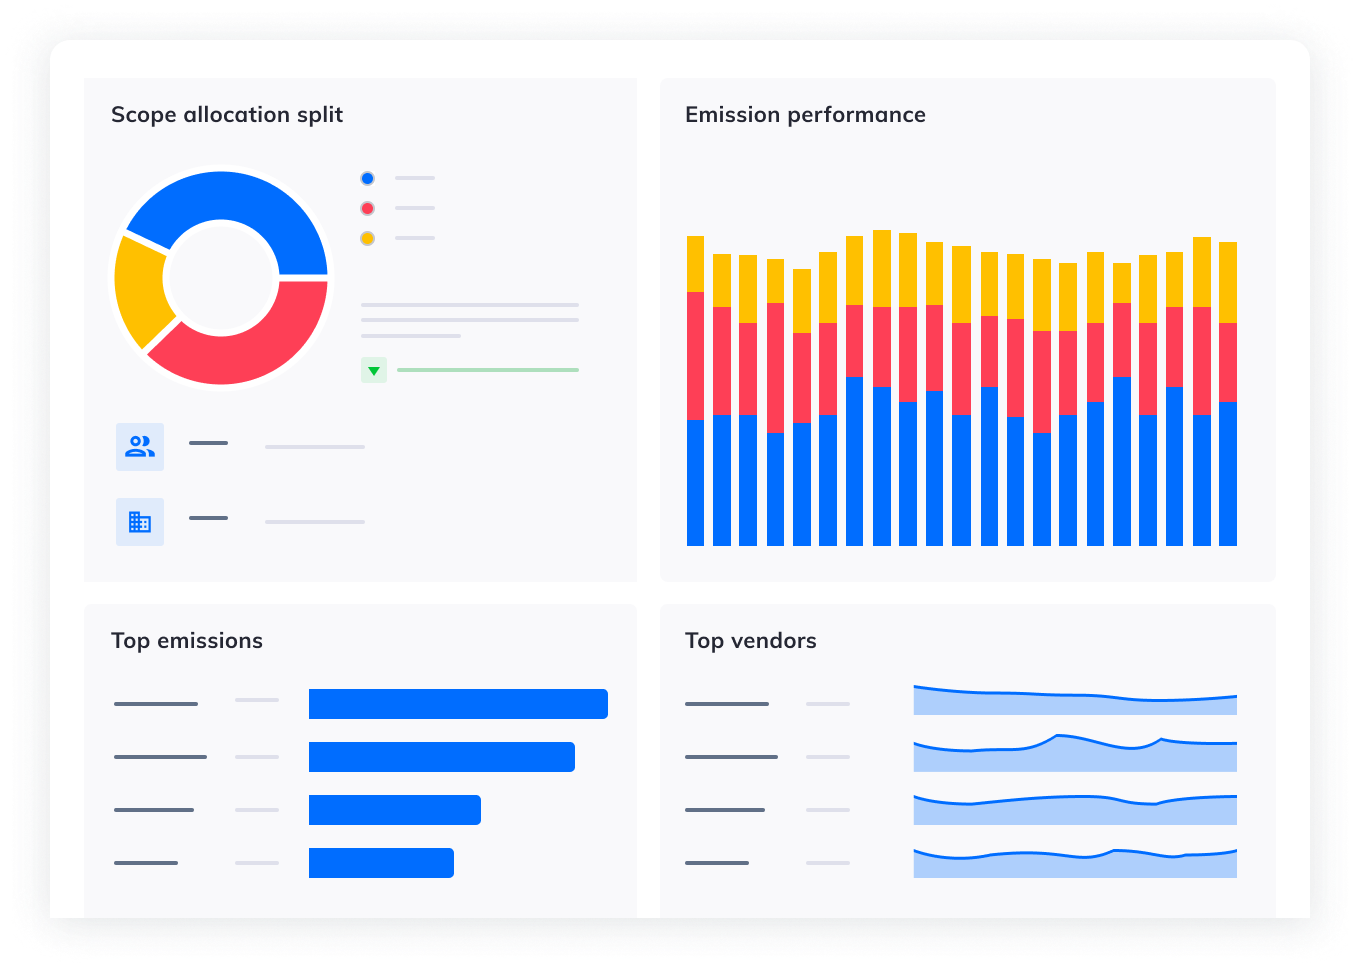Open the Top vendors heading
The height and width of the screenshot is (968, 1360).
click(750, 641)
